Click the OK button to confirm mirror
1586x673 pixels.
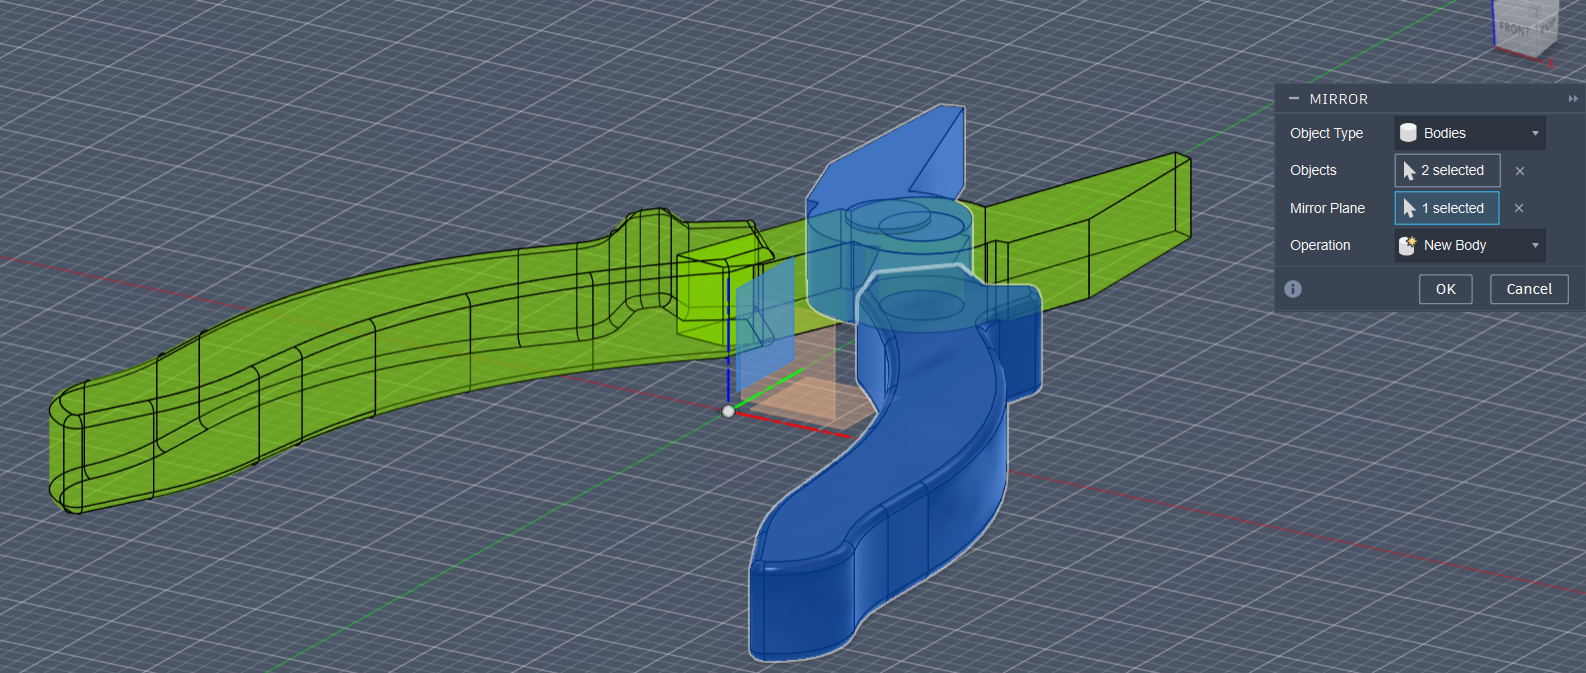click(1445, 289)
